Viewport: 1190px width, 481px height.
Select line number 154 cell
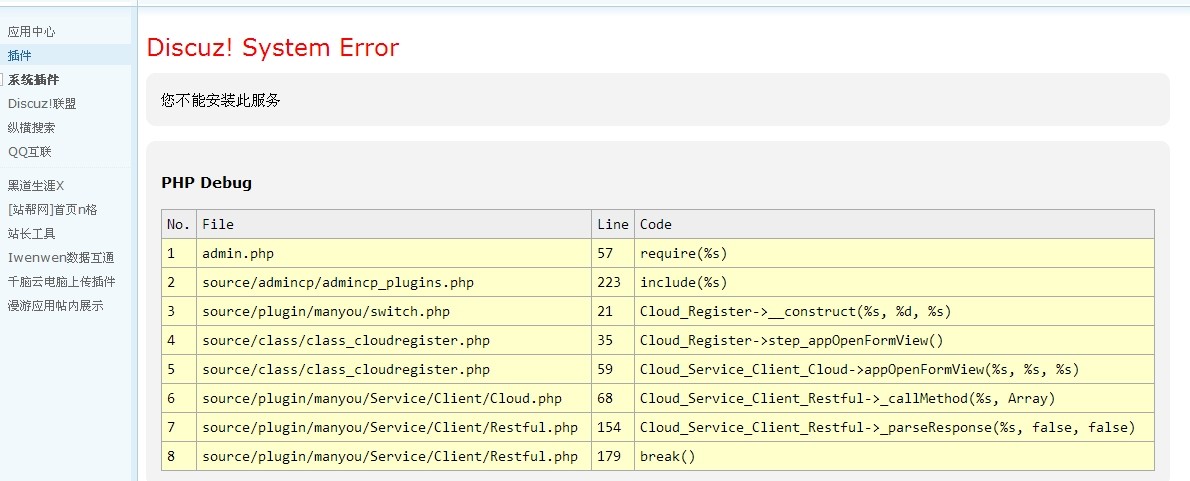coord(613,428)
